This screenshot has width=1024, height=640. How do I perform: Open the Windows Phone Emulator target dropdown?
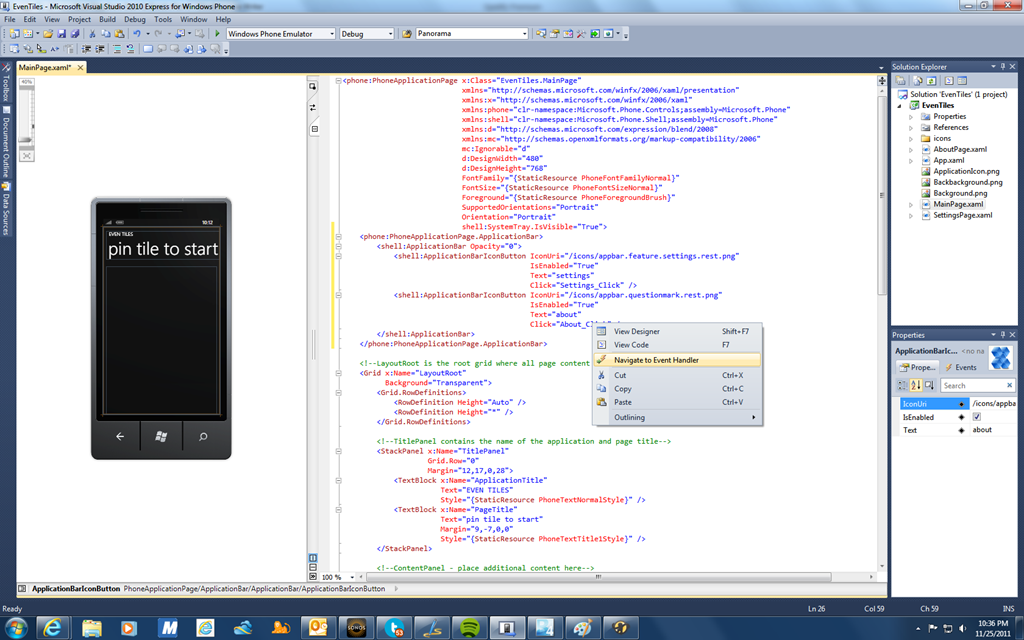[x=331, y=34]
